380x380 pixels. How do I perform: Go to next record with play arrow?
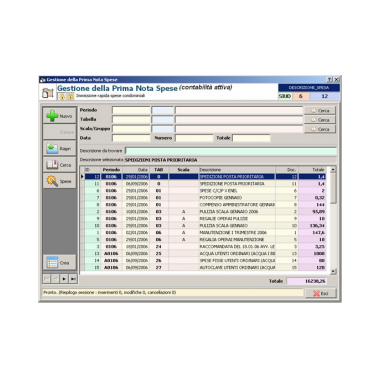(x=64, y=279)
